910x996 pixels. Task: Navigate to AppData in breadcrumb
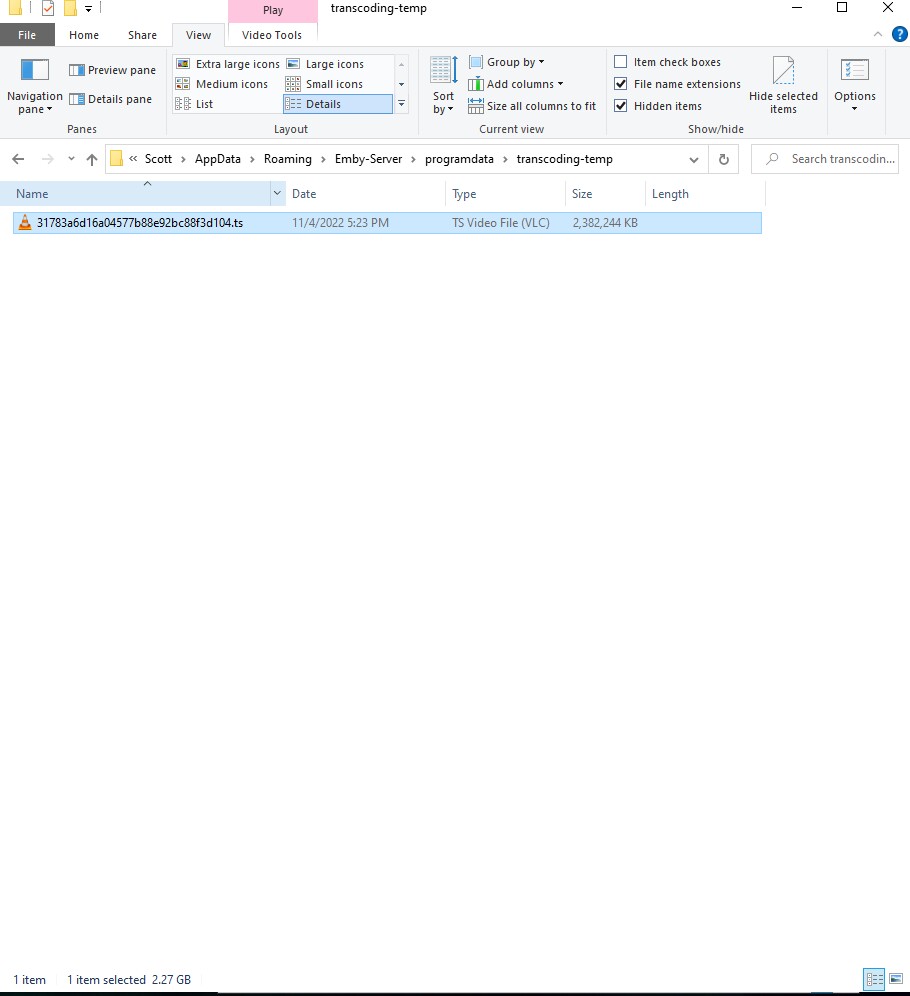pyautogui.click(x=218, y=159)
